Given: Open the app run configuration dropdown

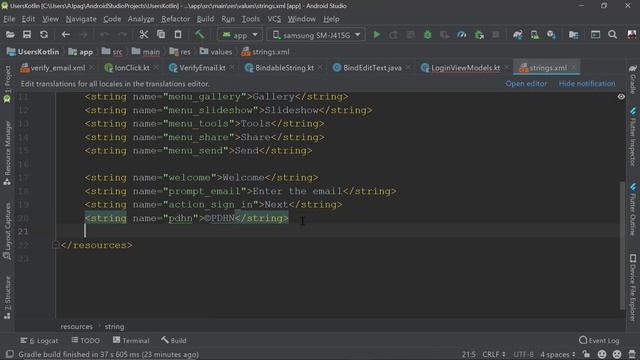Looking at the screenshot, I should tap(240, 35).
